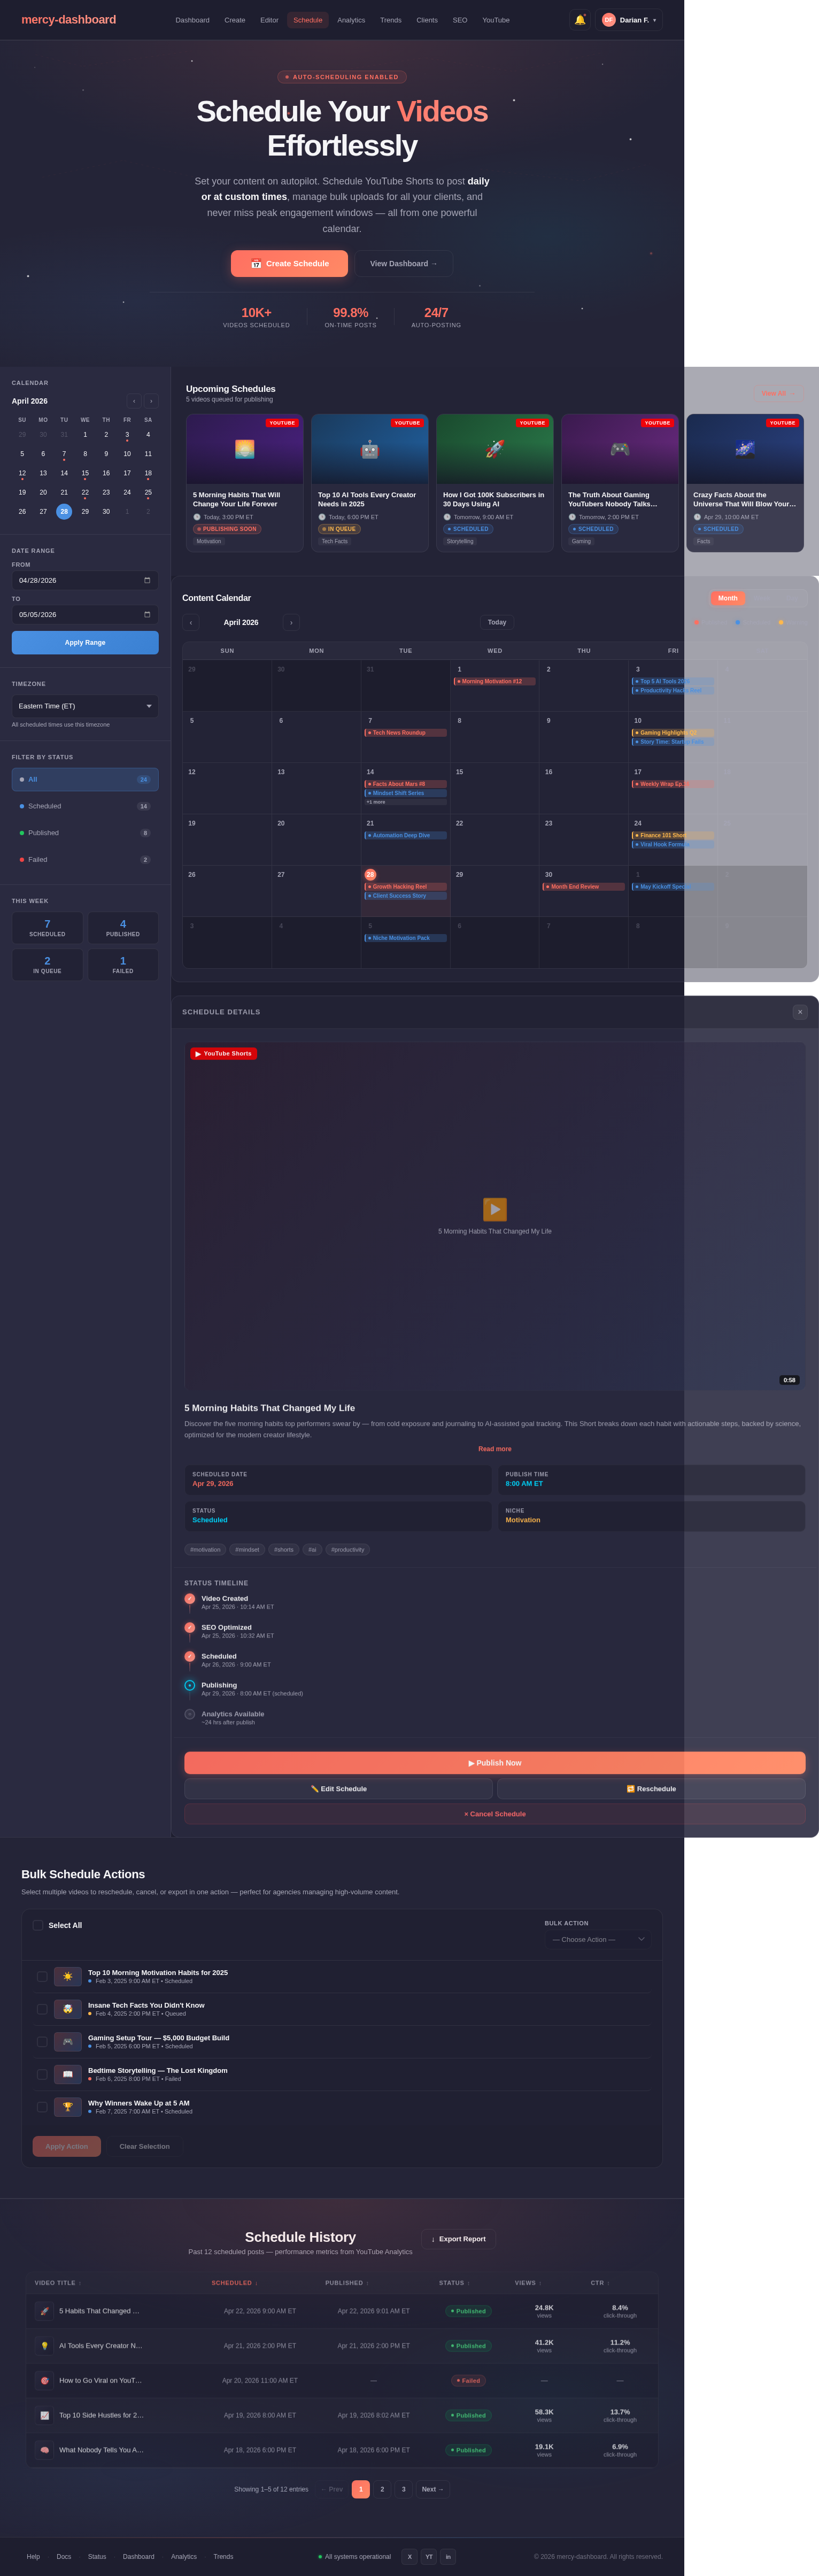Click the Today button in Content Calendar
819x2576 pixels.
497,622
